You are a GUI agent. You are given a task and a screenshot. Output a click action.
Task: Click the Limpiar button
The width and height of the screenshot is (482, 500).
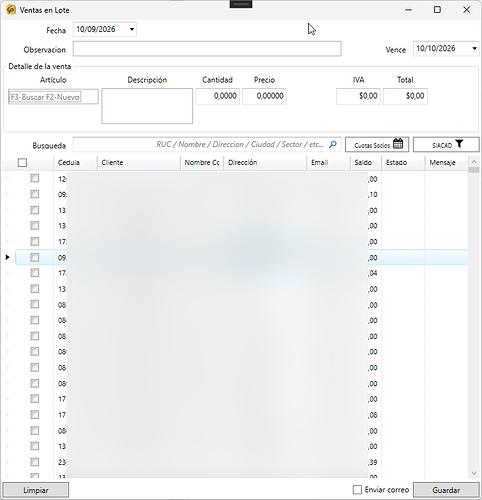point(36,490)
